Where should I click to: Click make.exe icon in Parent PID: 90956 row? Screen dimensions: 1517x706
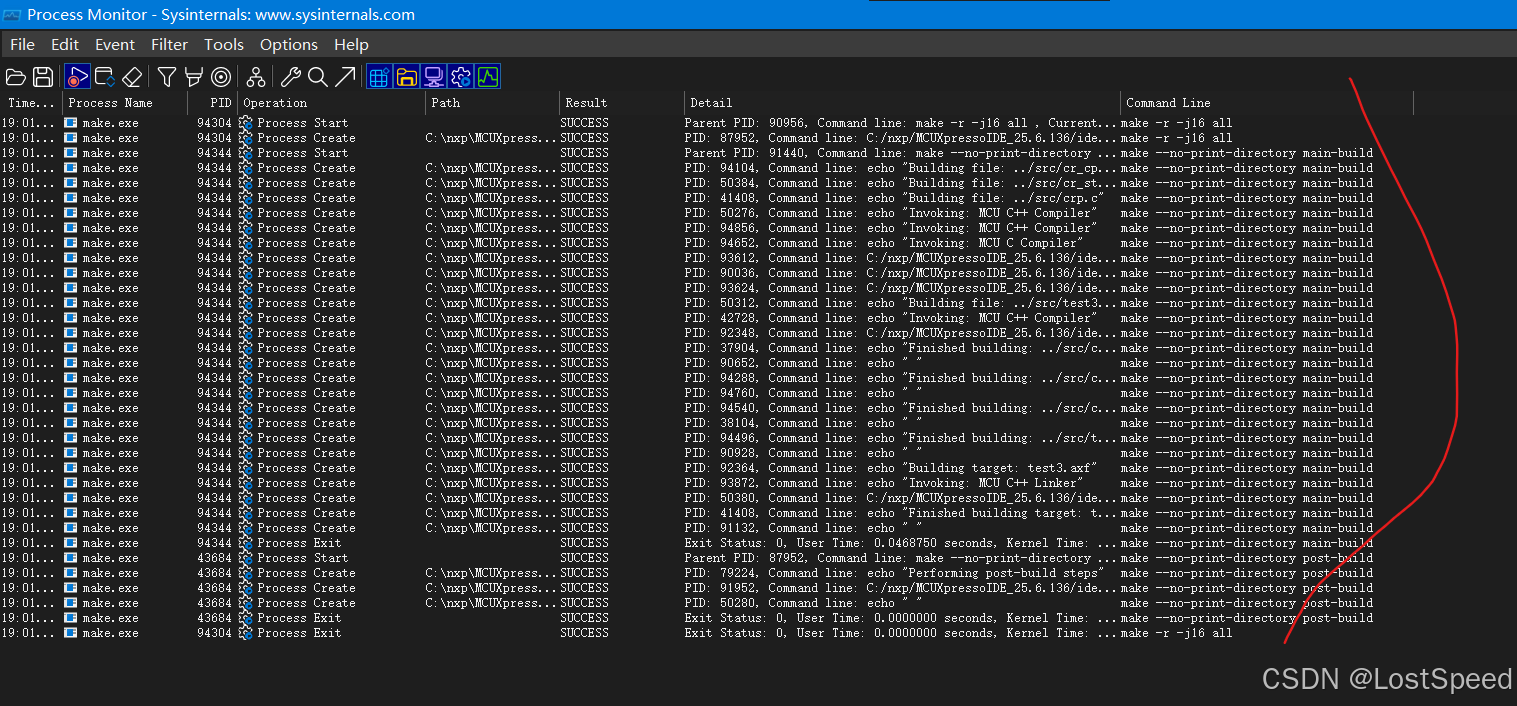pyautogui.click(x=70, y=123)
